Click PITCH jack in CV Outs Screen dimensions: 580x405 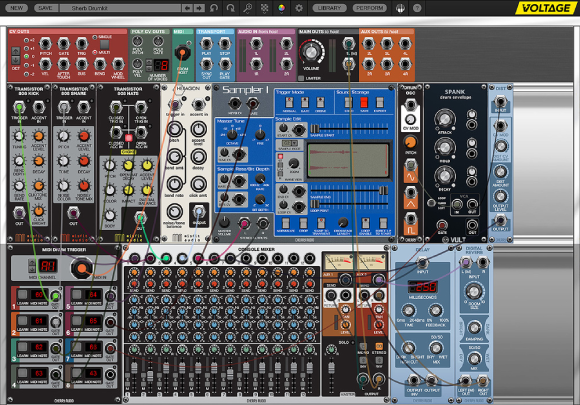pos(45,44)
